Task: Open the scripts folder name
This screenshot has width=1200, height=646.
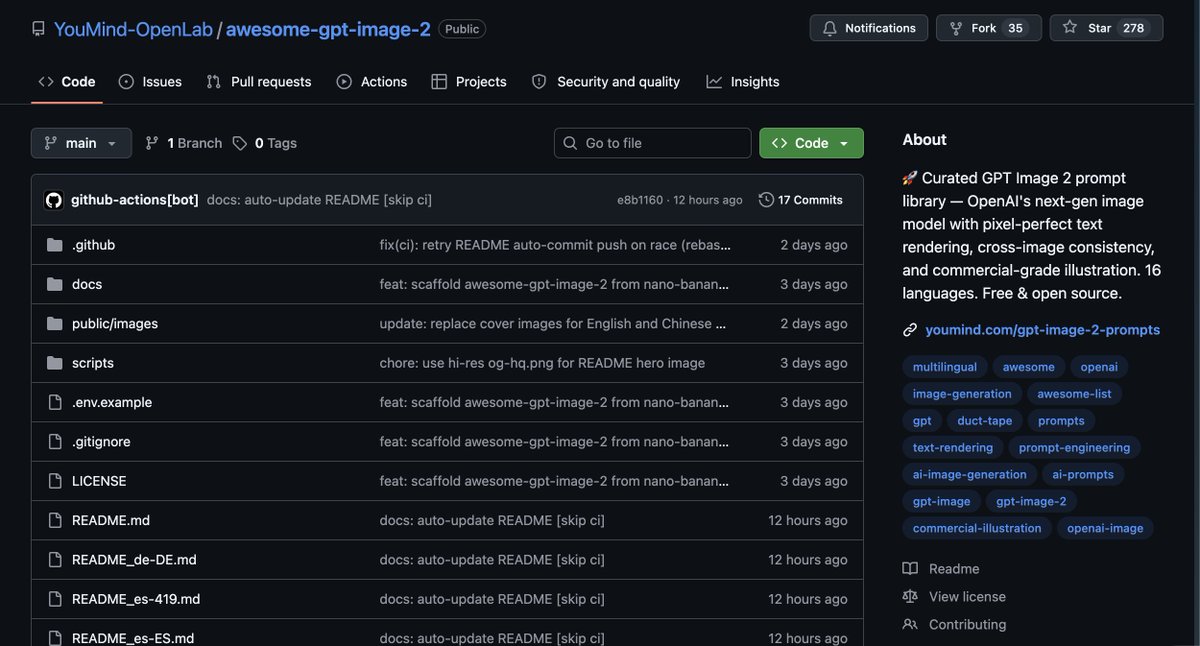Action: pyautogui.click(x=93, y=363)
